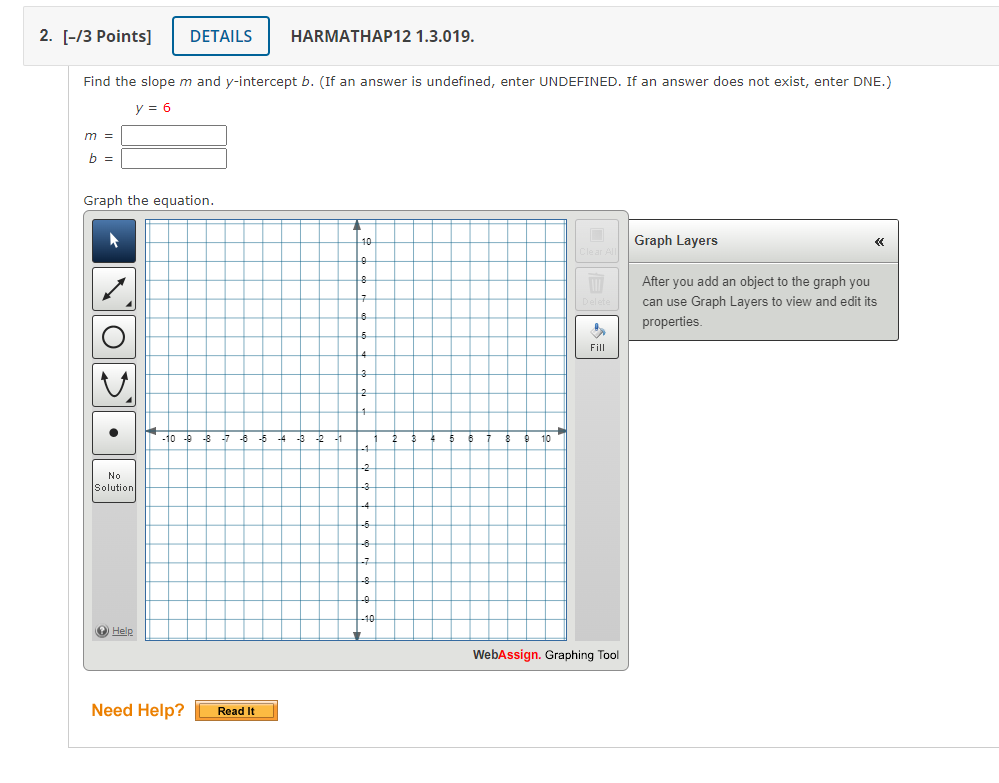Expand the parabola tool variant options

pos(128,399)
